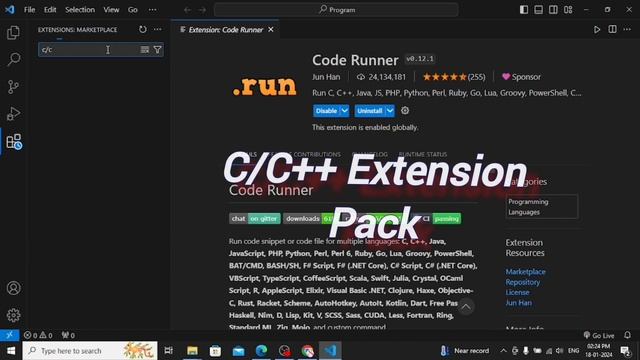This screenshot has height=360, width=640.
Task: Click the Go Live status button
Action: click(599, 335)
